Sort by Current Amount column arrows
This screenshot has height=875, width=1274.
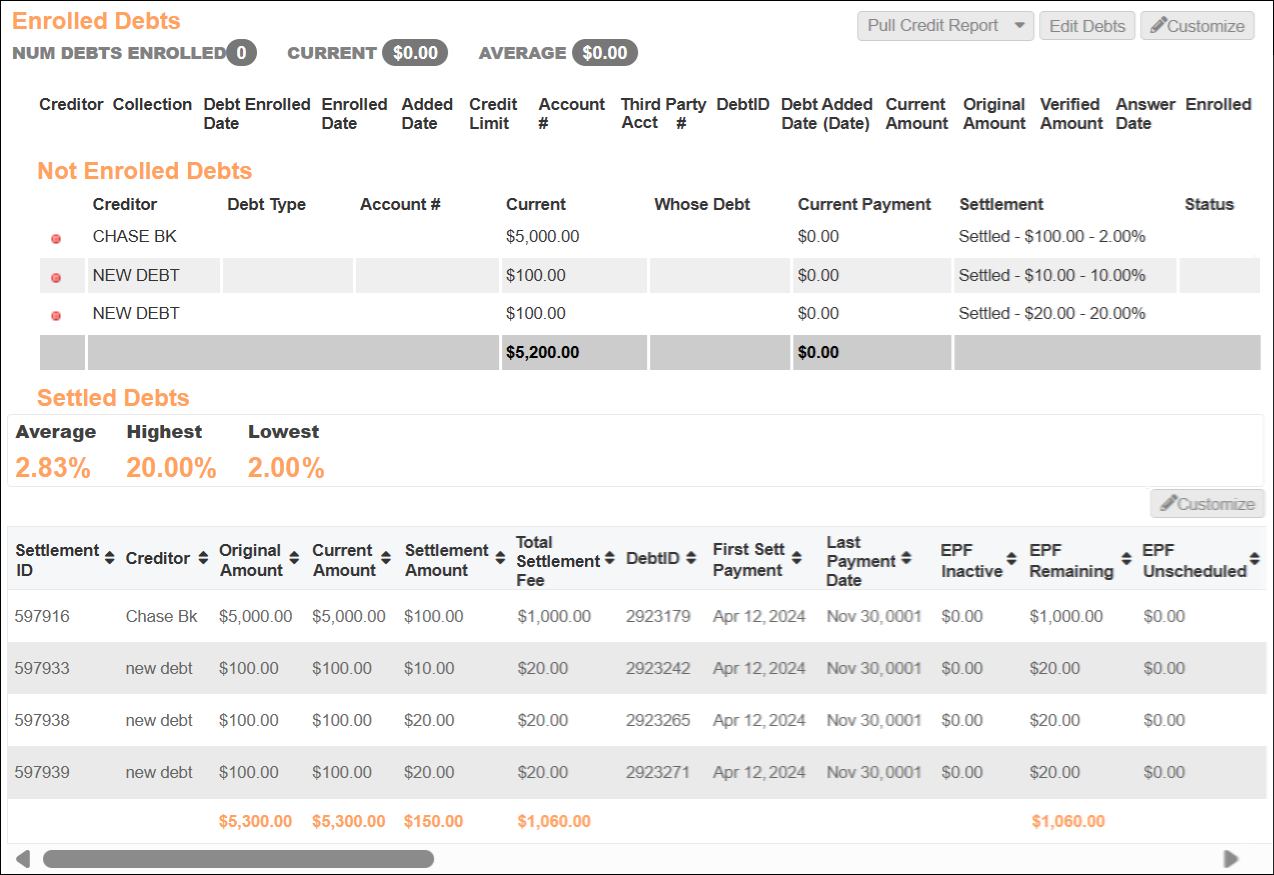pos(388,559)
